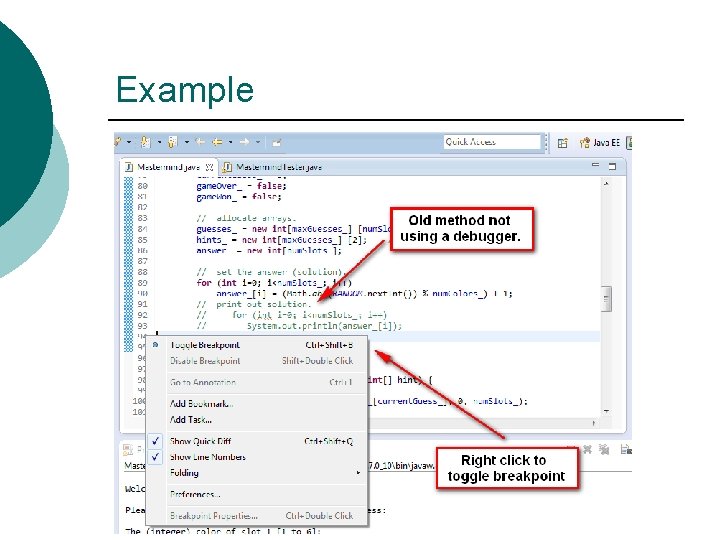
Task: Close the Mastermind.java tab
Action: point(209,167)
